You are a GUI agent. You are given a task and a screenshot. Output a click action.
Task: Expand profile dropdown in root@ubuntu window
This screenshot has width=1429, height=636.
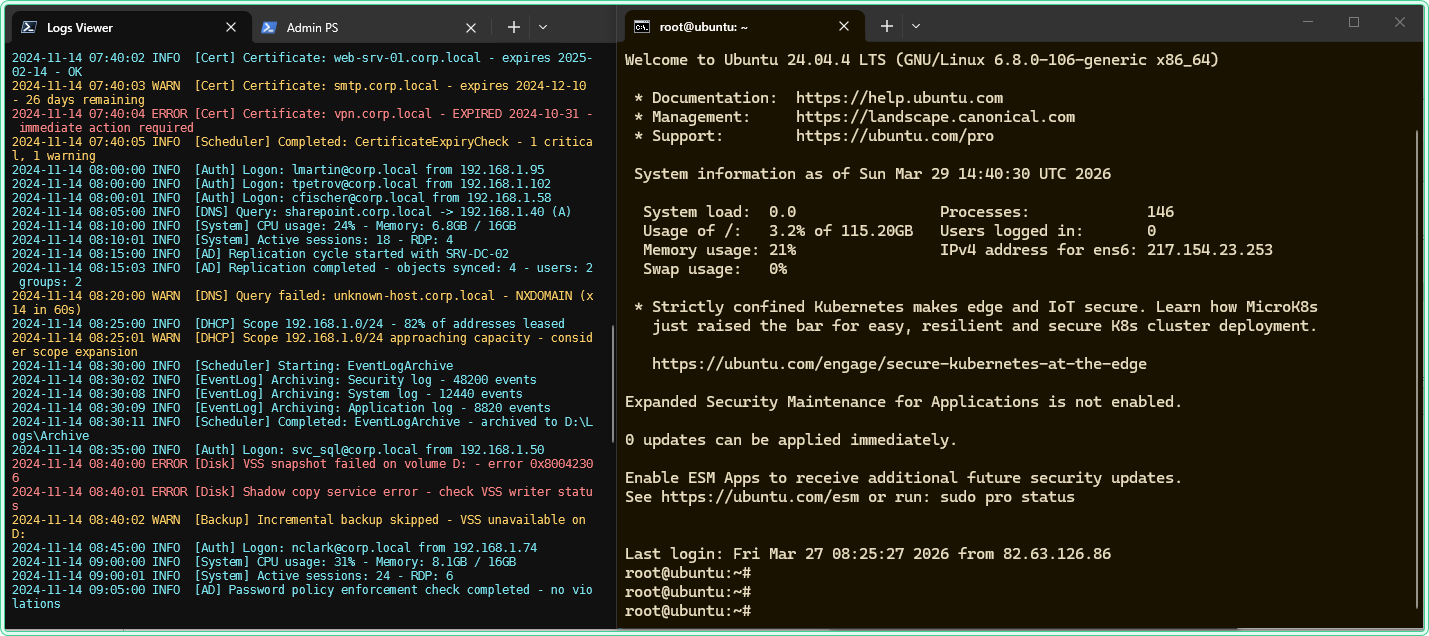(x=916, y=27)
